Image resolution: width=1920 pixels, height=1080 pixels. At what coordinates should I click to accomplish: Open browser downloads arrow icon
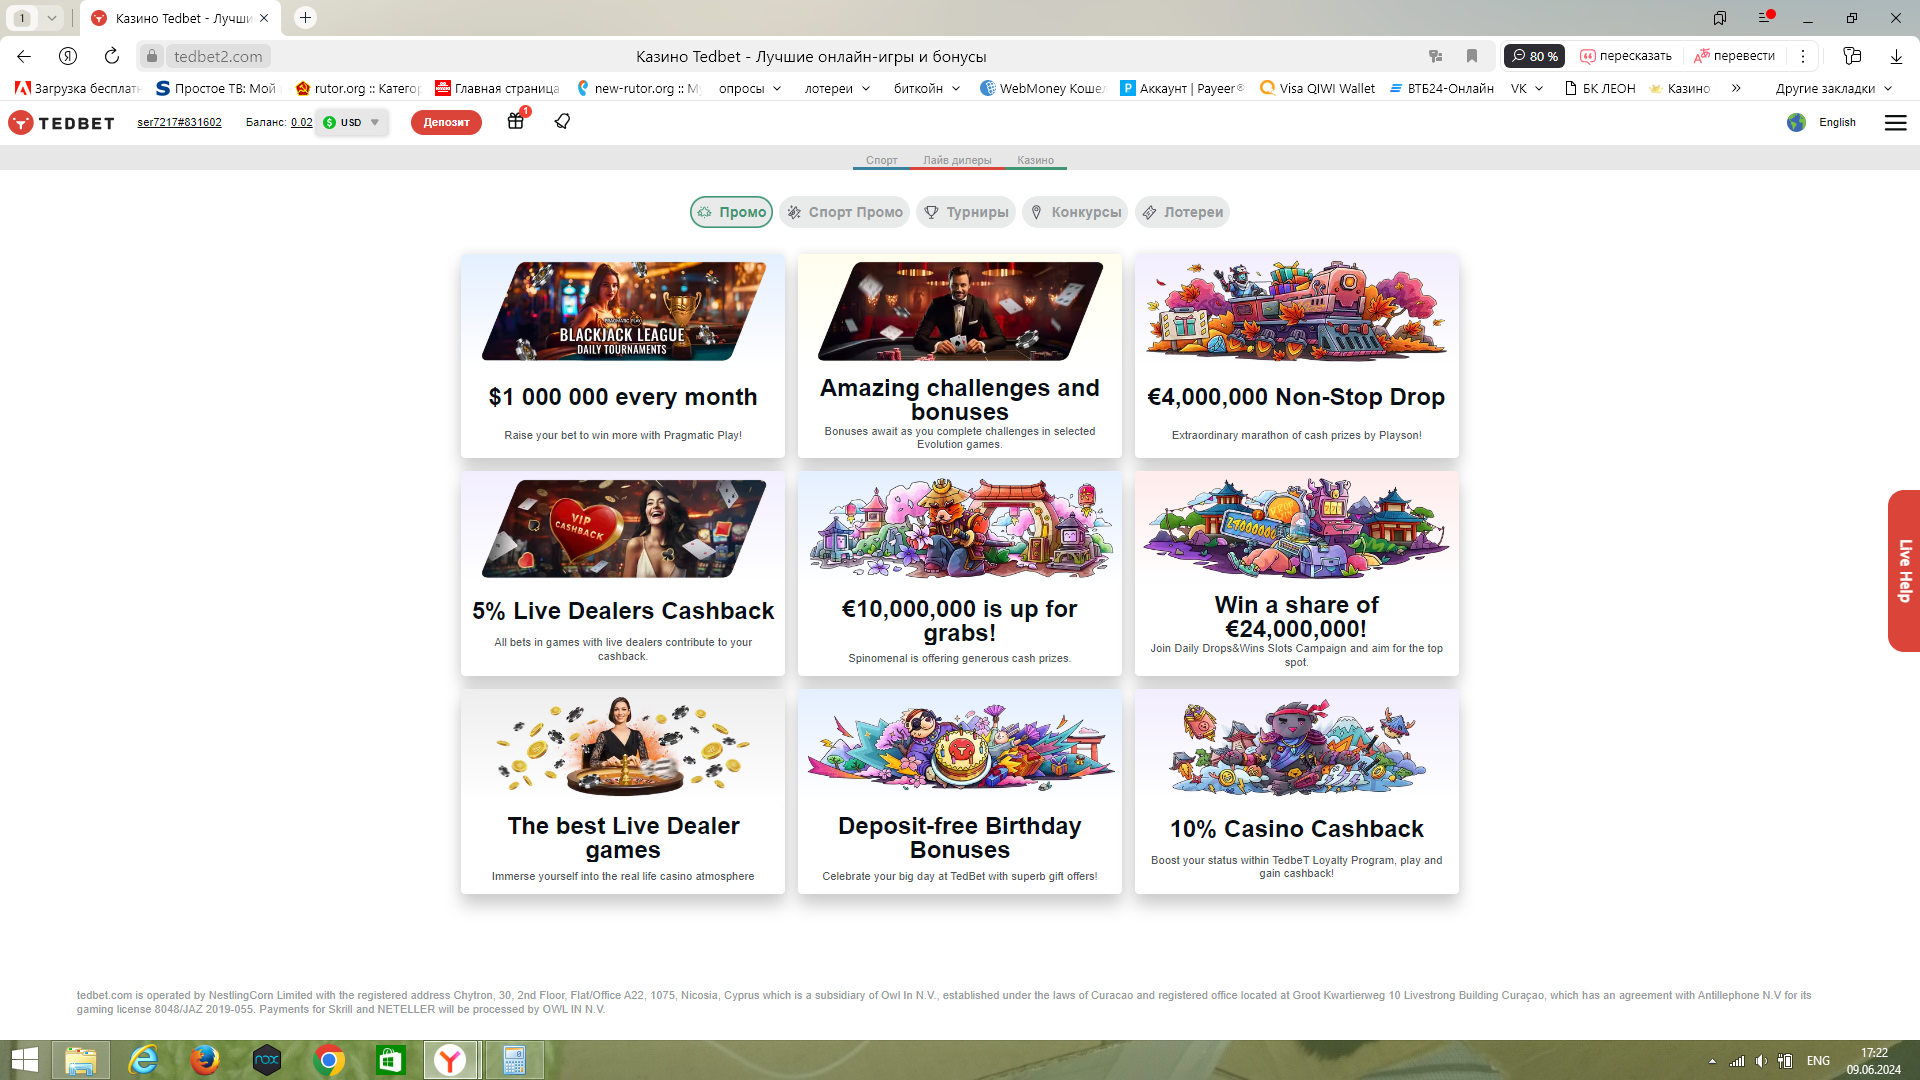(x=1895, y=56)
